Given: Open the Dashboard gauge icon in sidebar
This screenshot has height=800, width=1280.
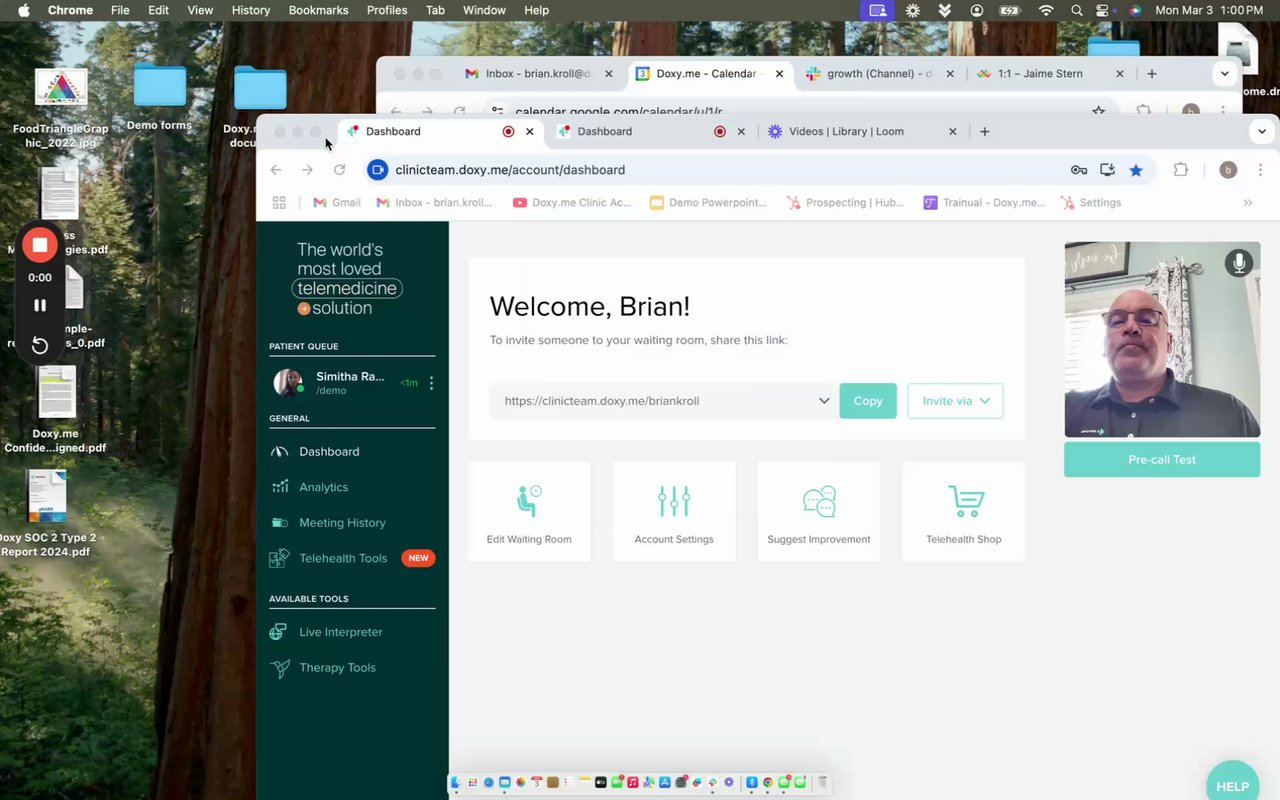Looking at the screenshot, I should click(x=280, y=452).
